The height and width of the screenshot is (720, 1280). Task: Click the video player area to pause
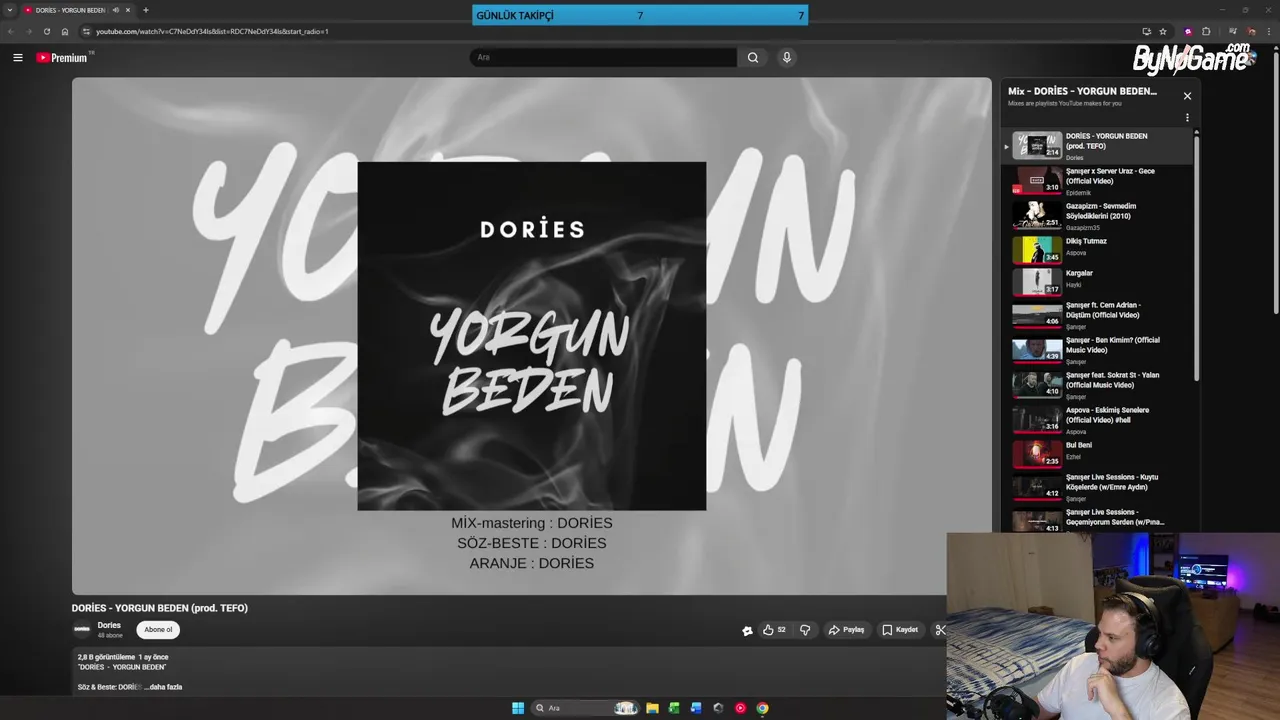[532, 336]
